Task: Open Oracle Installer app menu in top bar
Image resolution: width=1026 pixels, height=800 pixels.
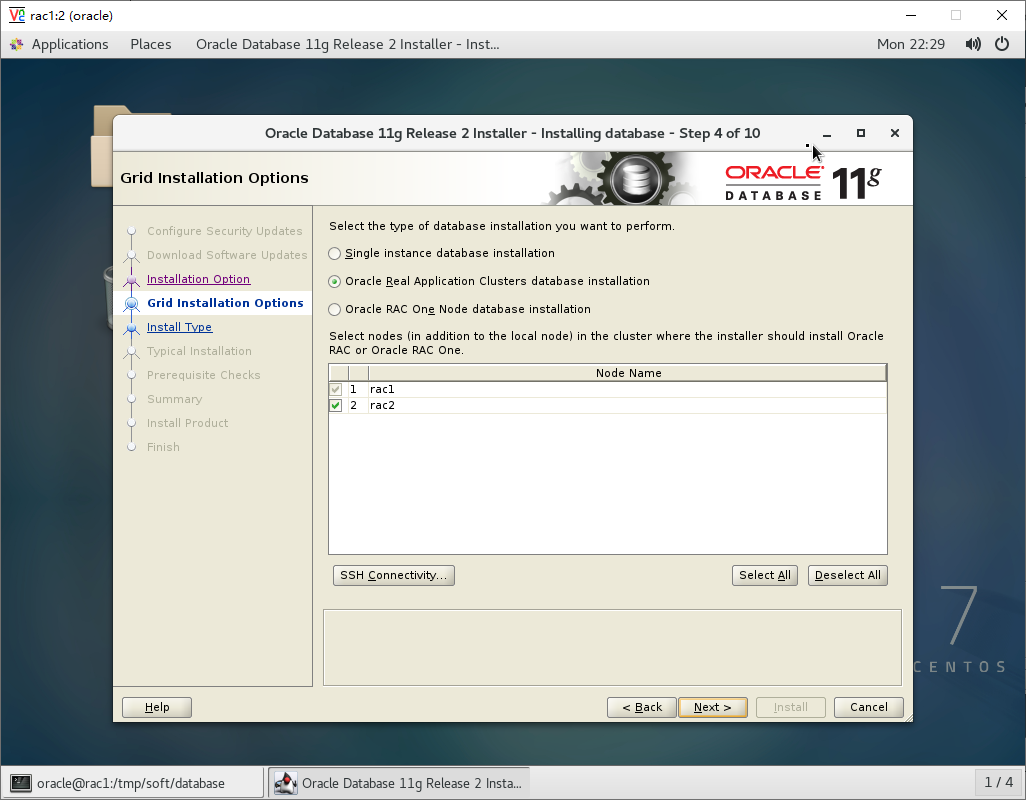Action: [x=347, y=44]
